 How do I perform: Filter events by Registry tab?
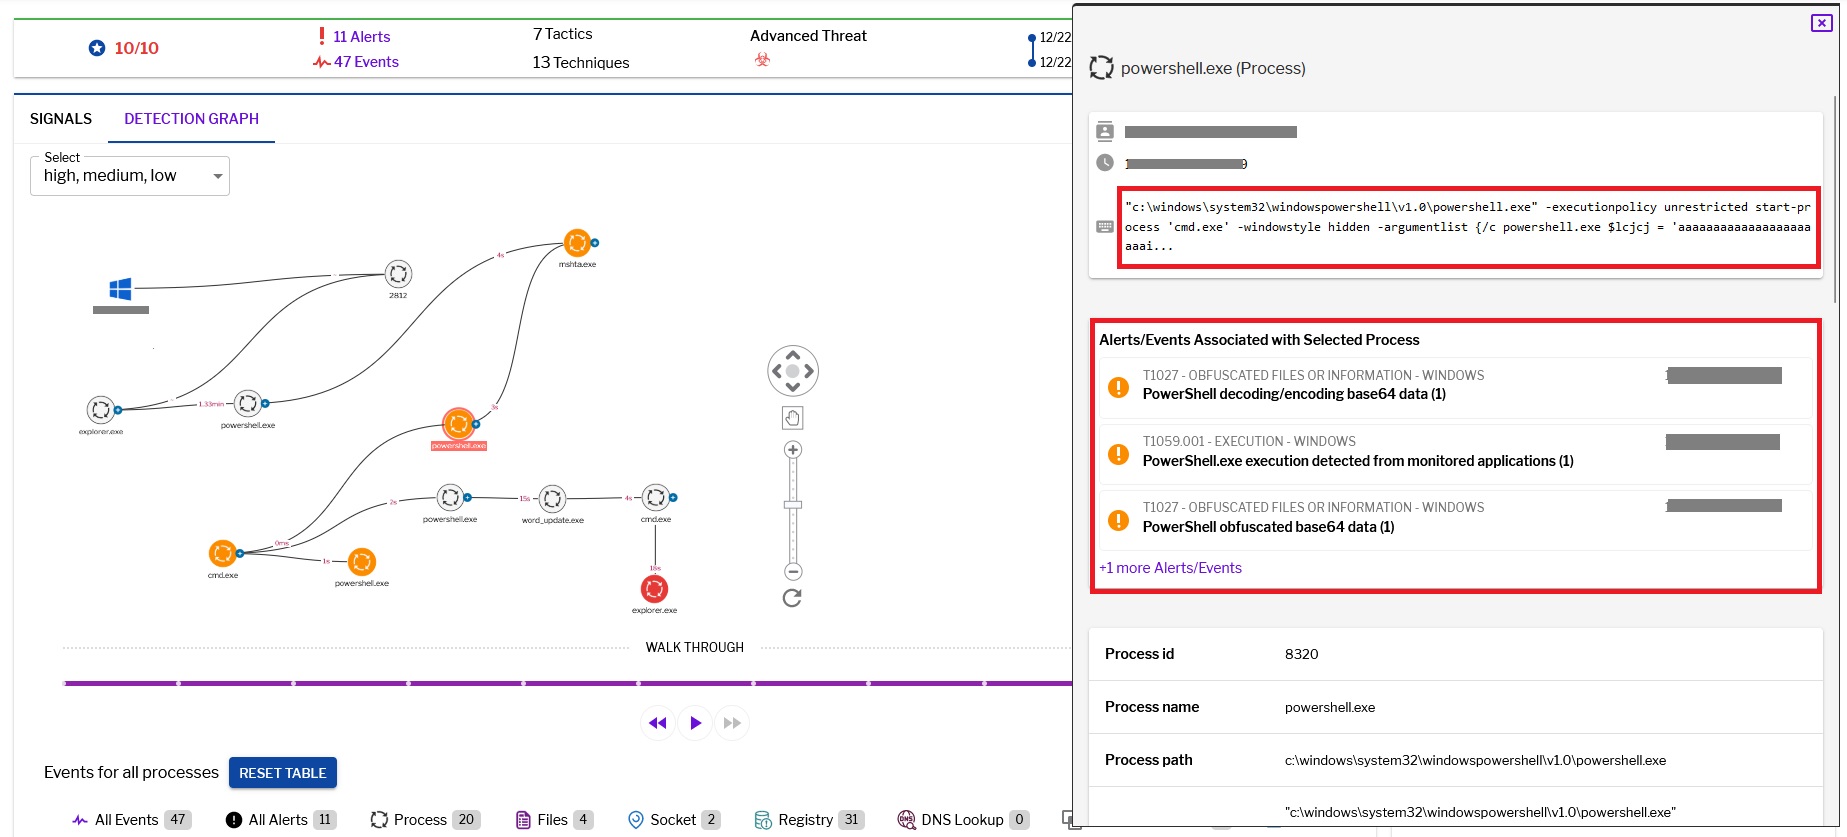808,820
